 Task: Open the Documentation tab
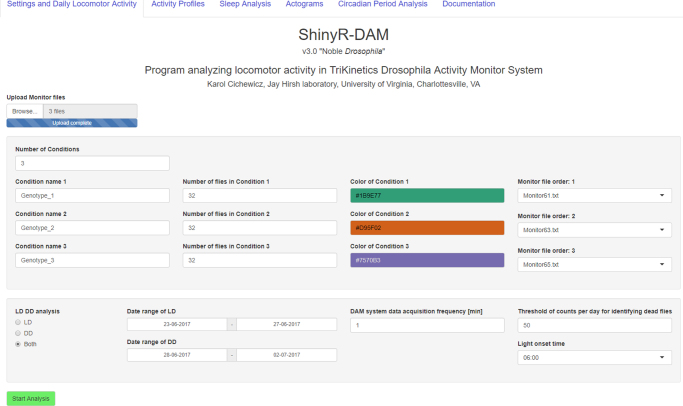click(x=469, y=4)
